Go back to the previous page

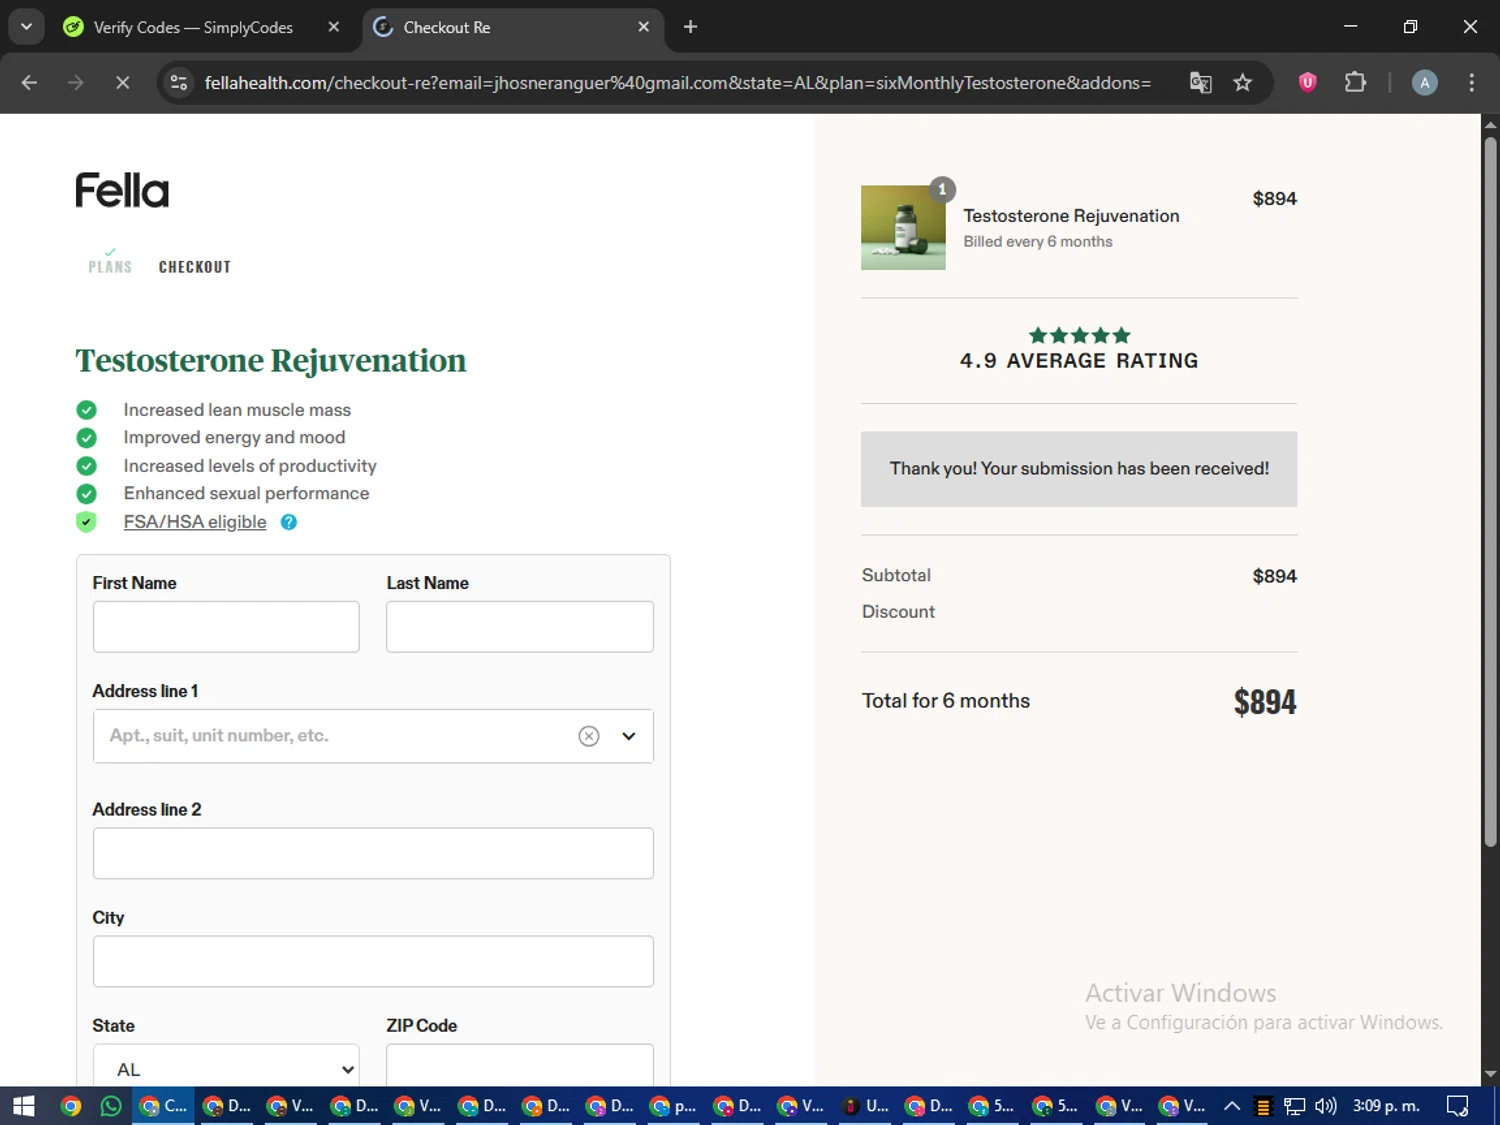click(x=29, y=83)
